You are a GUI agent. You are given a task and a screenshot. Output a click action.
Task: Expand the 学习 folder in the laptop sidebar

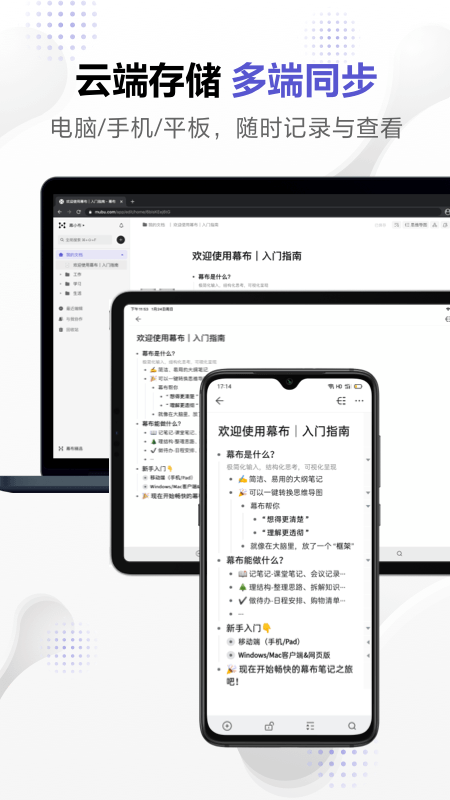(x=61, y=284)
